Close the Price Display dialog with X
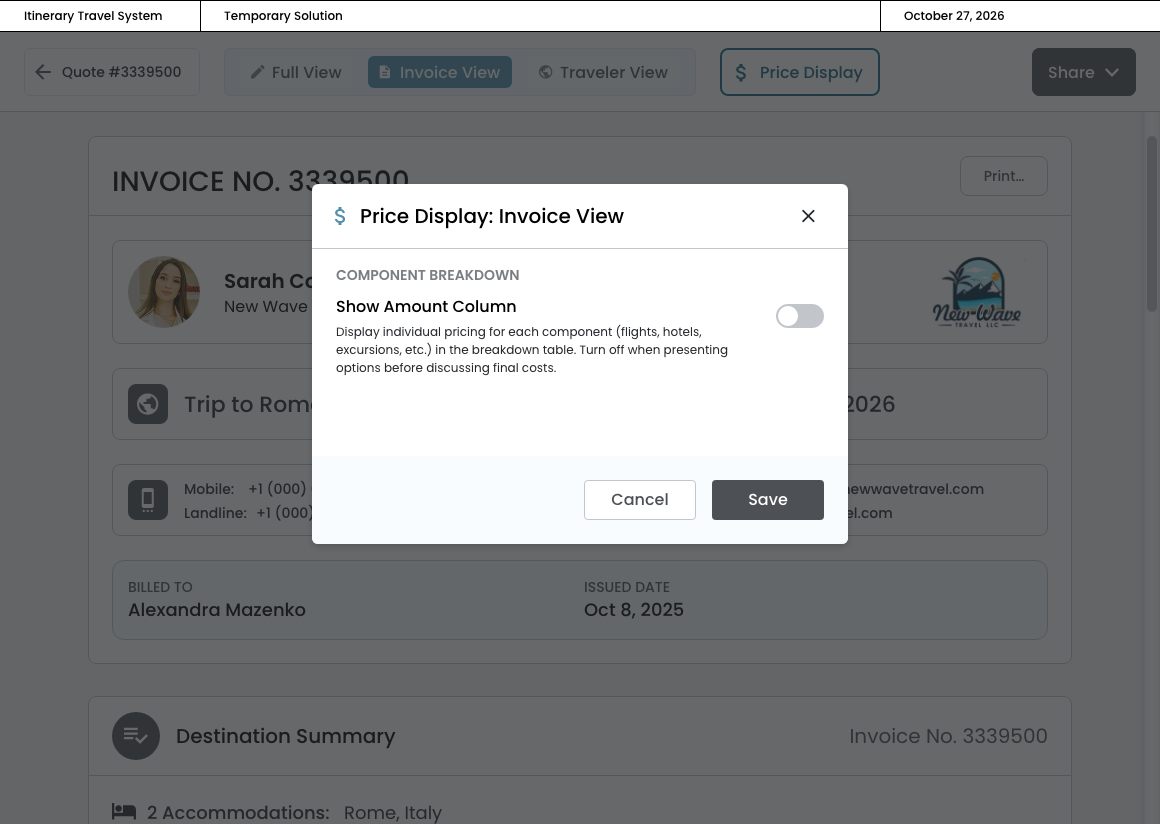Viewport: 1160px width, 824px height. 808,216
